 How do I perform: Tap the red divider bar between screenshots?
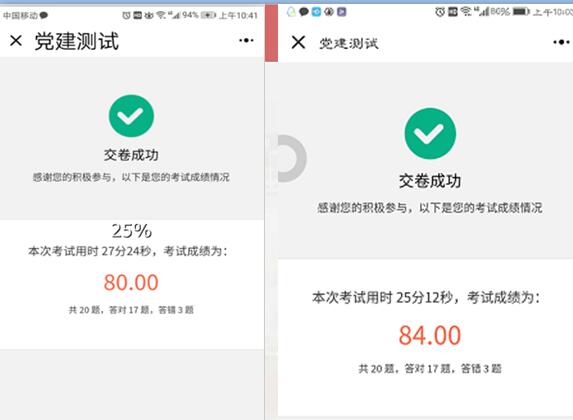[x=271, y=32]
